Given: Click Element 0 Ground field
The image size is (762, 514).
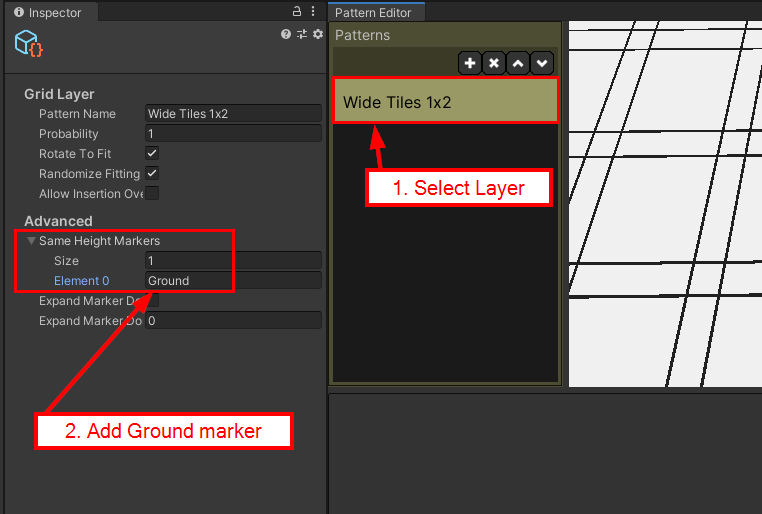Looking at the screenshot, I should coord(233,281).
